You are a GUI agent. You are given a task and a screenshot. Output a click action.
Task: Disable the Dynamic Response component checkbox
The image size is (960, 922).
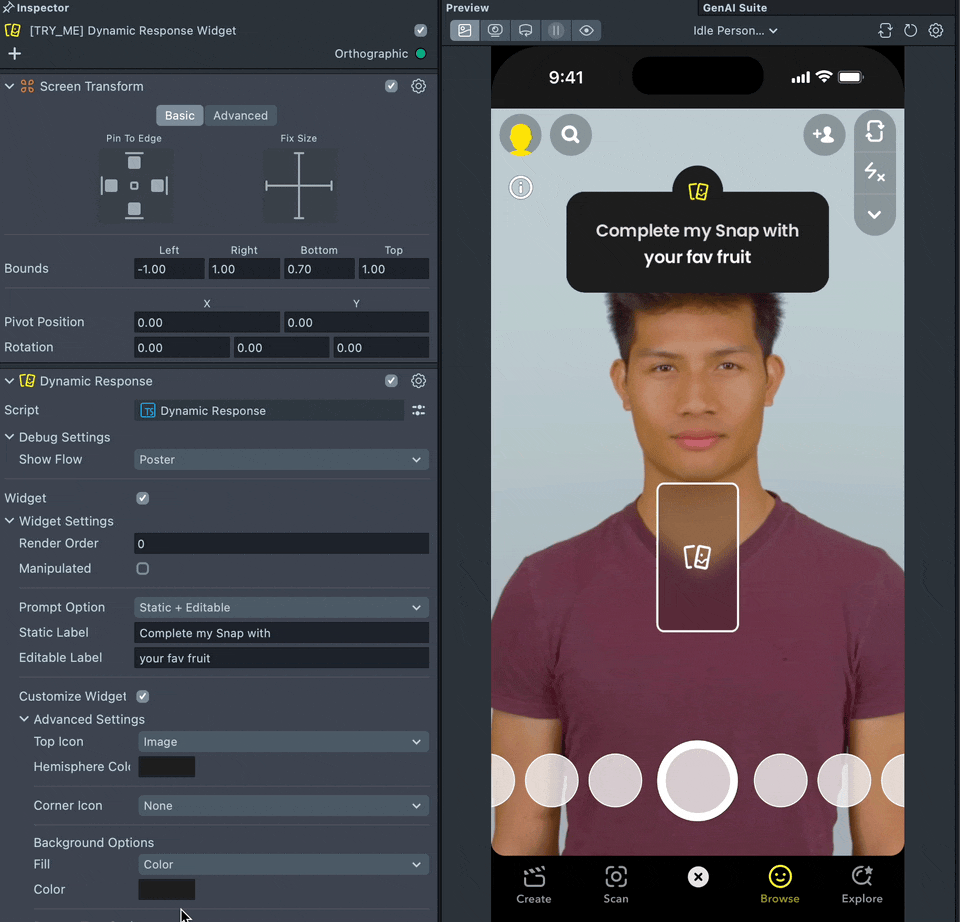pyautogui.click(x=391, y=381)
